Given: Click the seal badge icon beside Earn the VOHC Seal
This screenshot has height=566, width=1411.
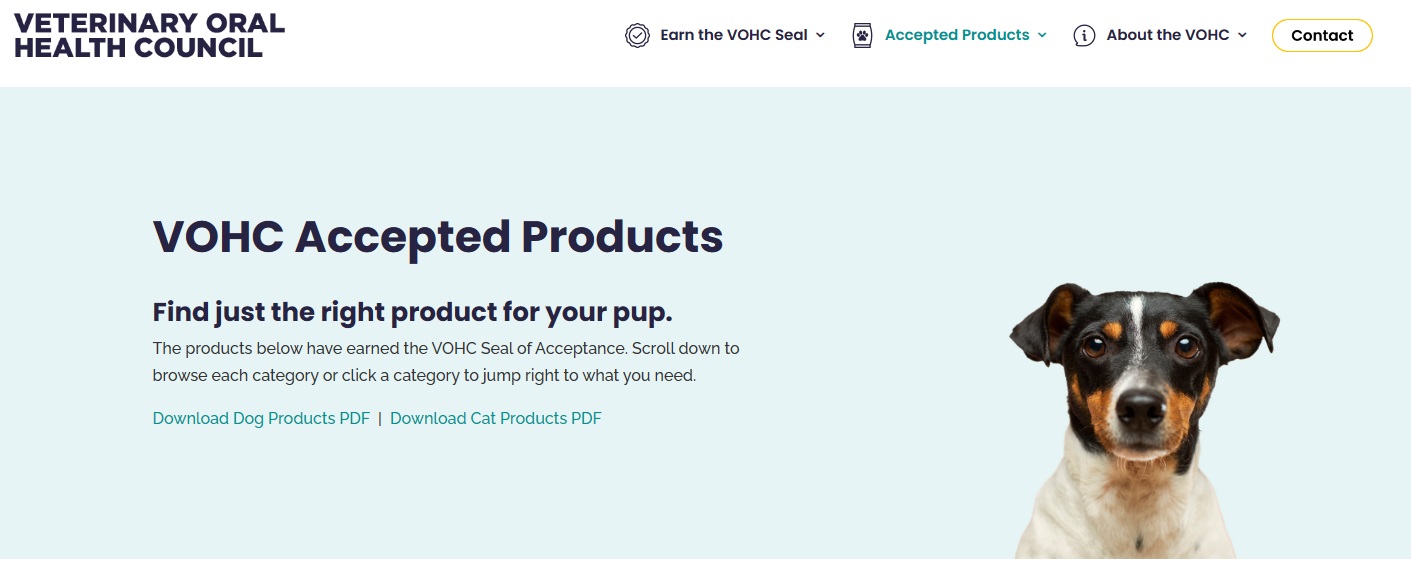Looking at the screenshot, I should click(637, 35).
